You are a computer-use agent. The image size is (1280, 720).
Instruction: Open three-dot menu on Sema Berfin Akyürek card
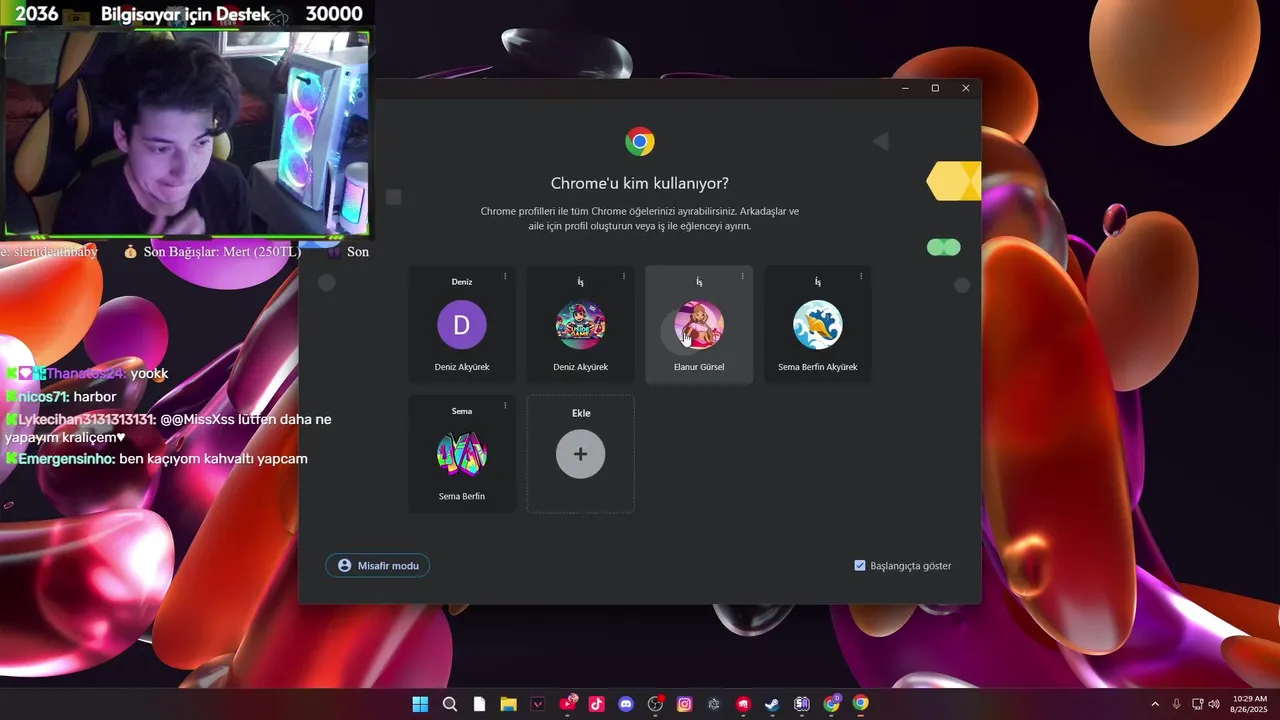click(861, 277)
